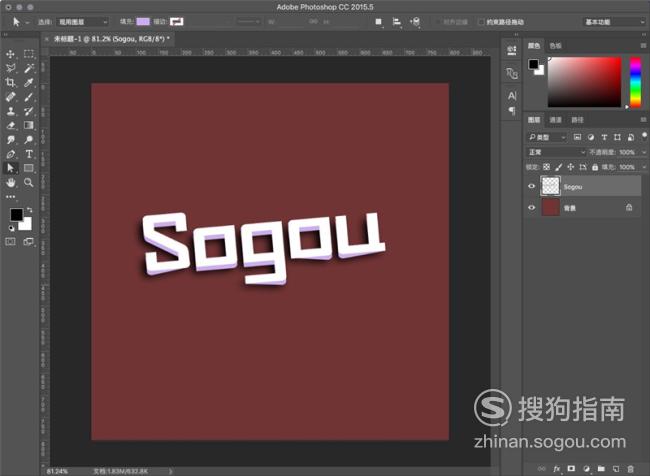Select the Polygonal Lasso tool
650x476 pixels.
click(x=10, y=68)
